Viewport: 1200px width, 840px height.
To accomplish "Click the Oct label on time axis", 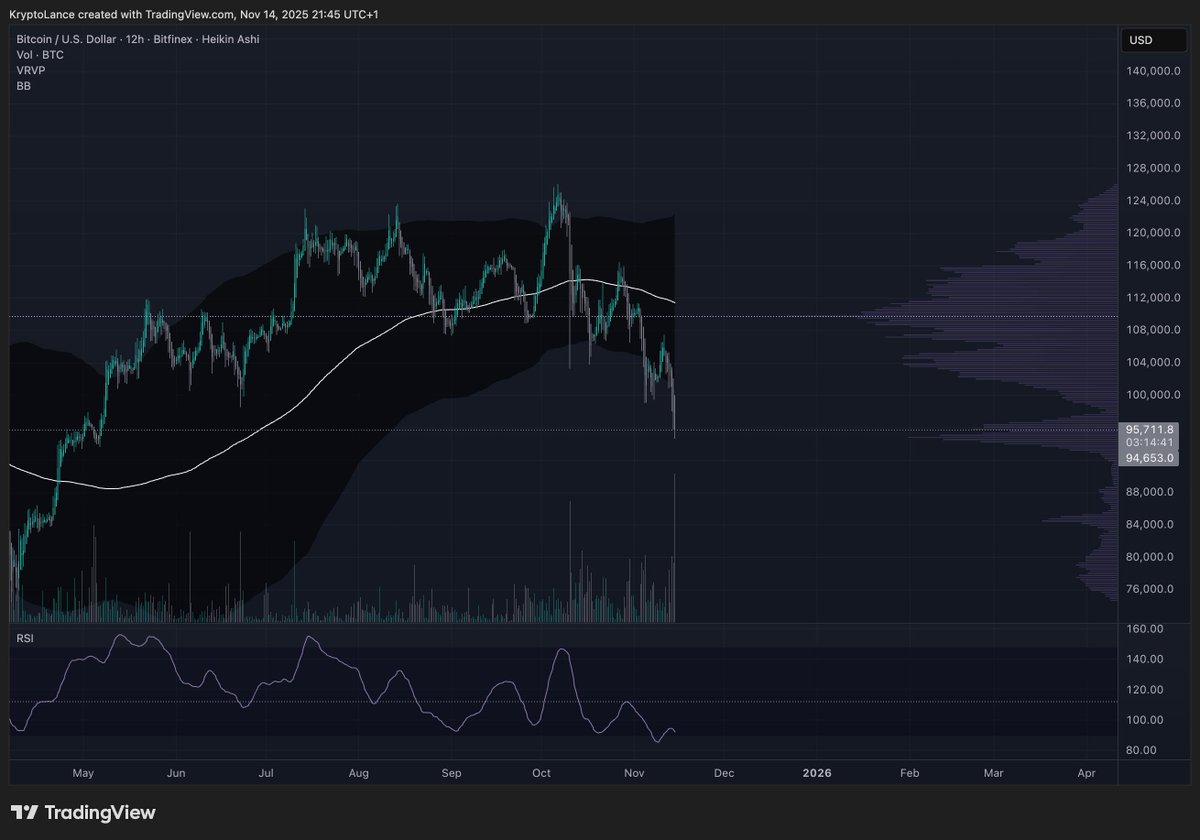I will click(x=542, y=773).
